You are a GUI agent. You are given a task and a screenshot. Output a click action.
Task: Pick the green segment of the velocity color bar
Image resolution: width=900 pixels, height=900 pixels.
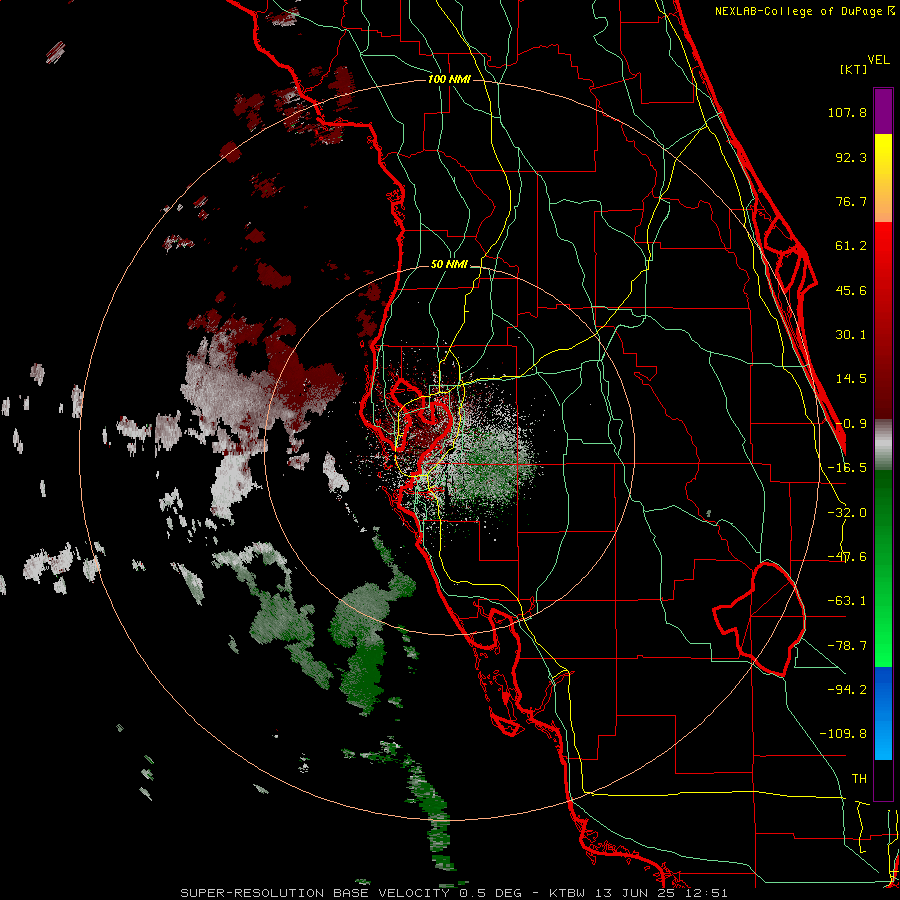[883, 568]
